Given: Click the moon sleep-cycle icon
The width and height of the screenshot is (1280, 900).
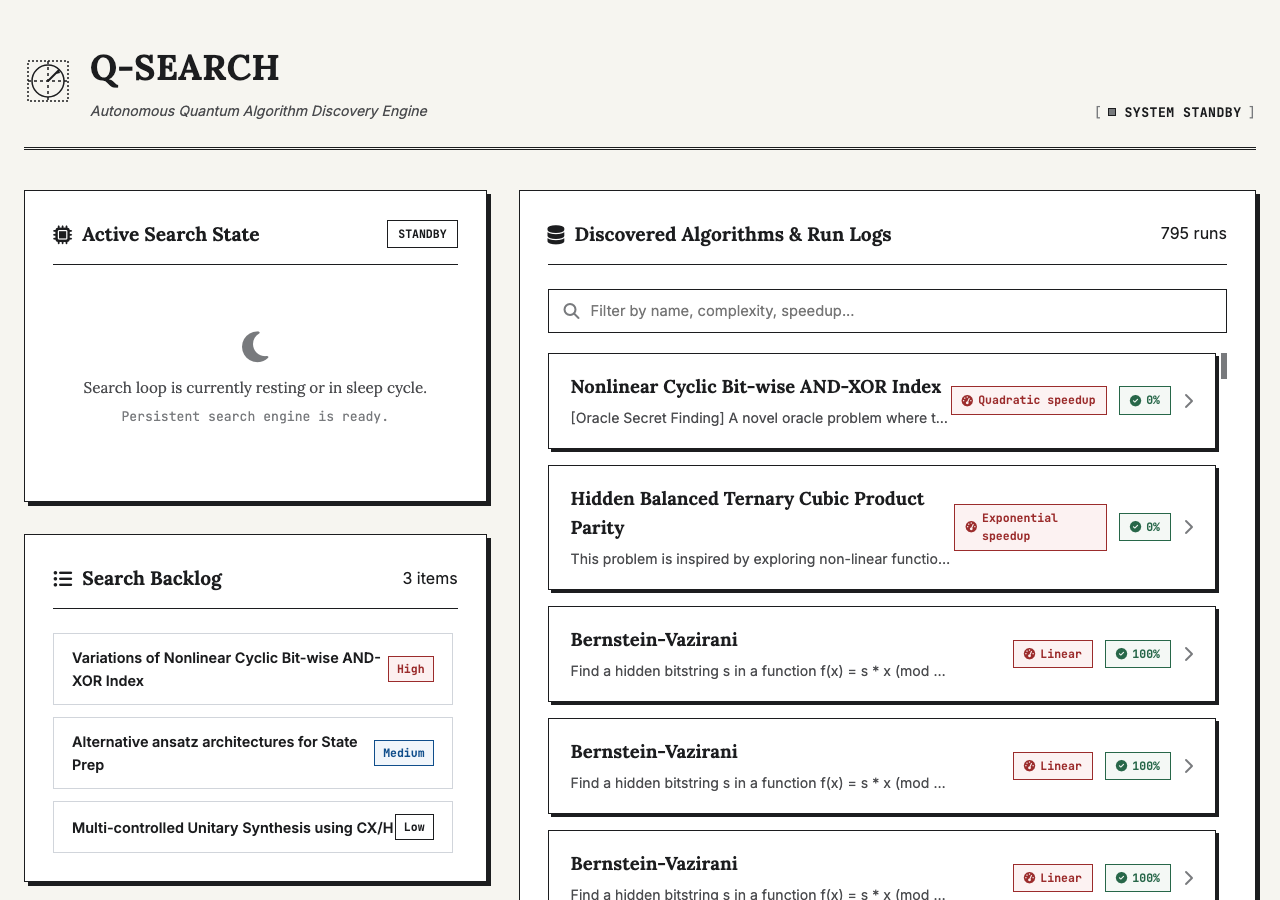Looking at the screenshot, I should [256, 347].
